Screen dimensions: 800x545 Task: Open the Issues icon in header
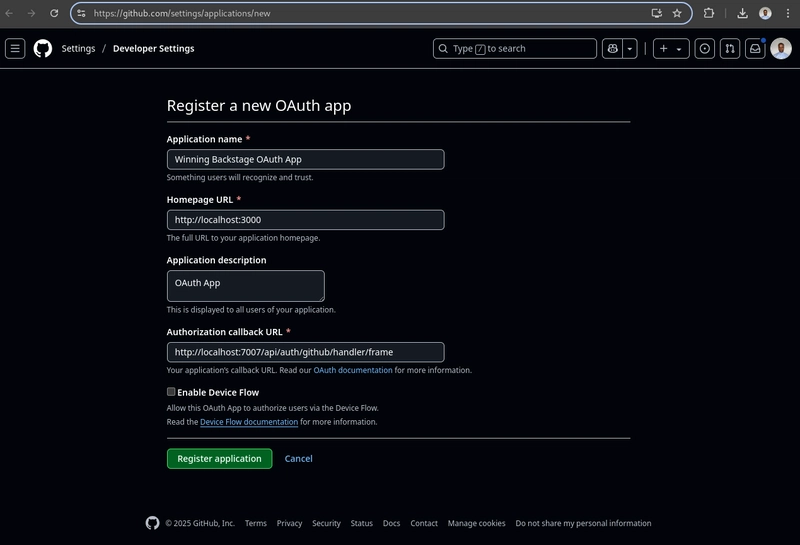pyautogui.click(x=705, y=48)
